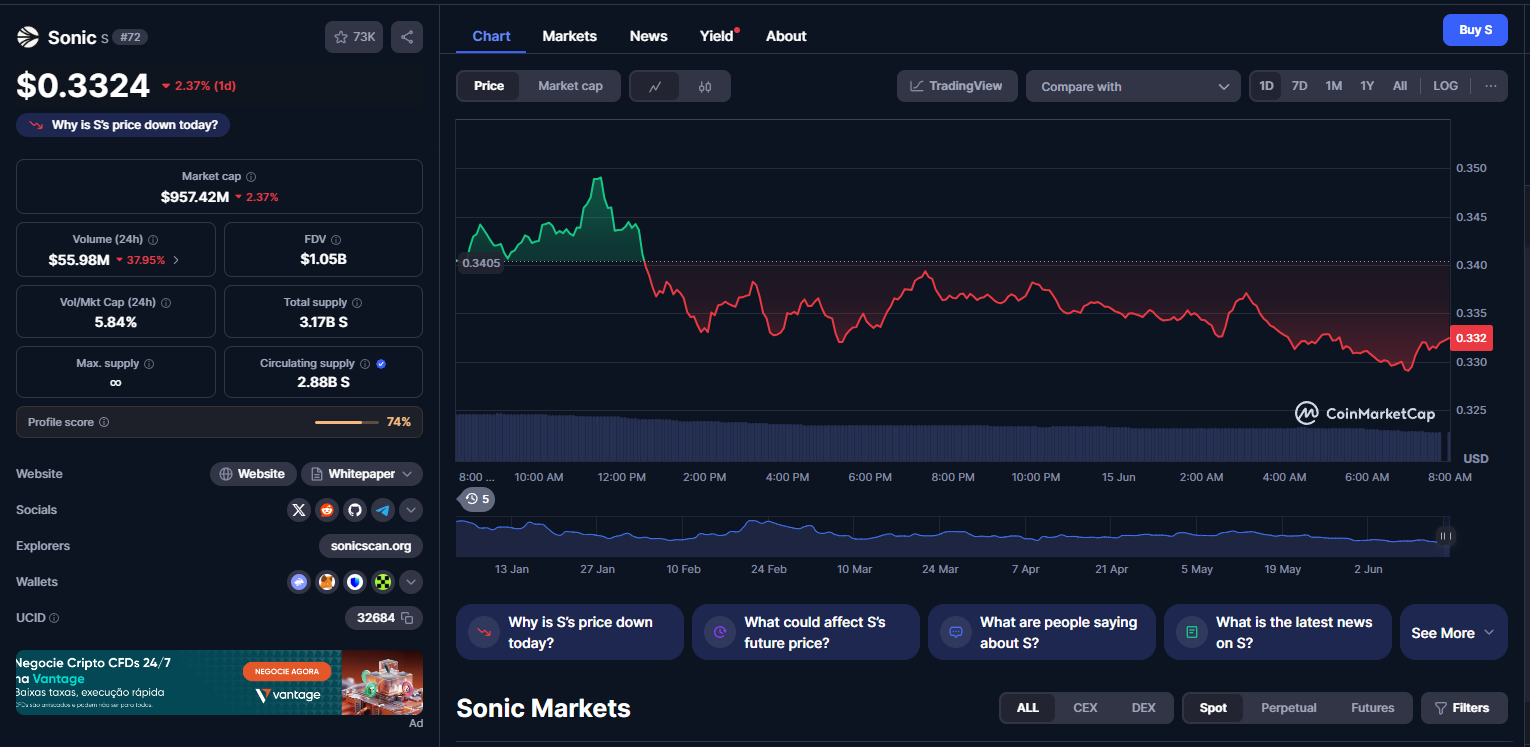The image size is (1530, 747).
Task: Click the info icon beside Circulating supply
Action: [x=365, y=364]
